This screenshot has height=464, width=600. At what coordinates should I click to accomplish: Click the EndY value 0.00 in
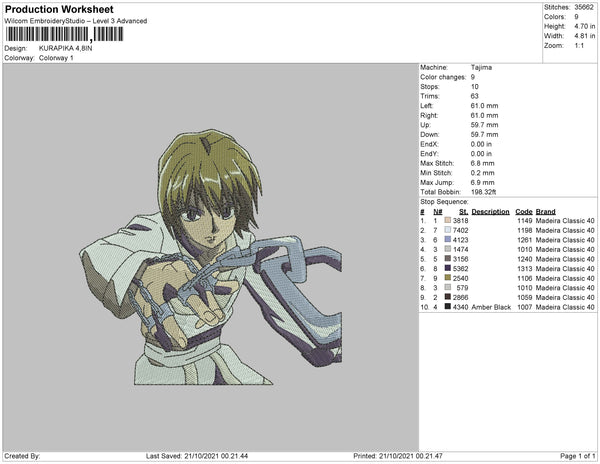click(x=481, y=154)
